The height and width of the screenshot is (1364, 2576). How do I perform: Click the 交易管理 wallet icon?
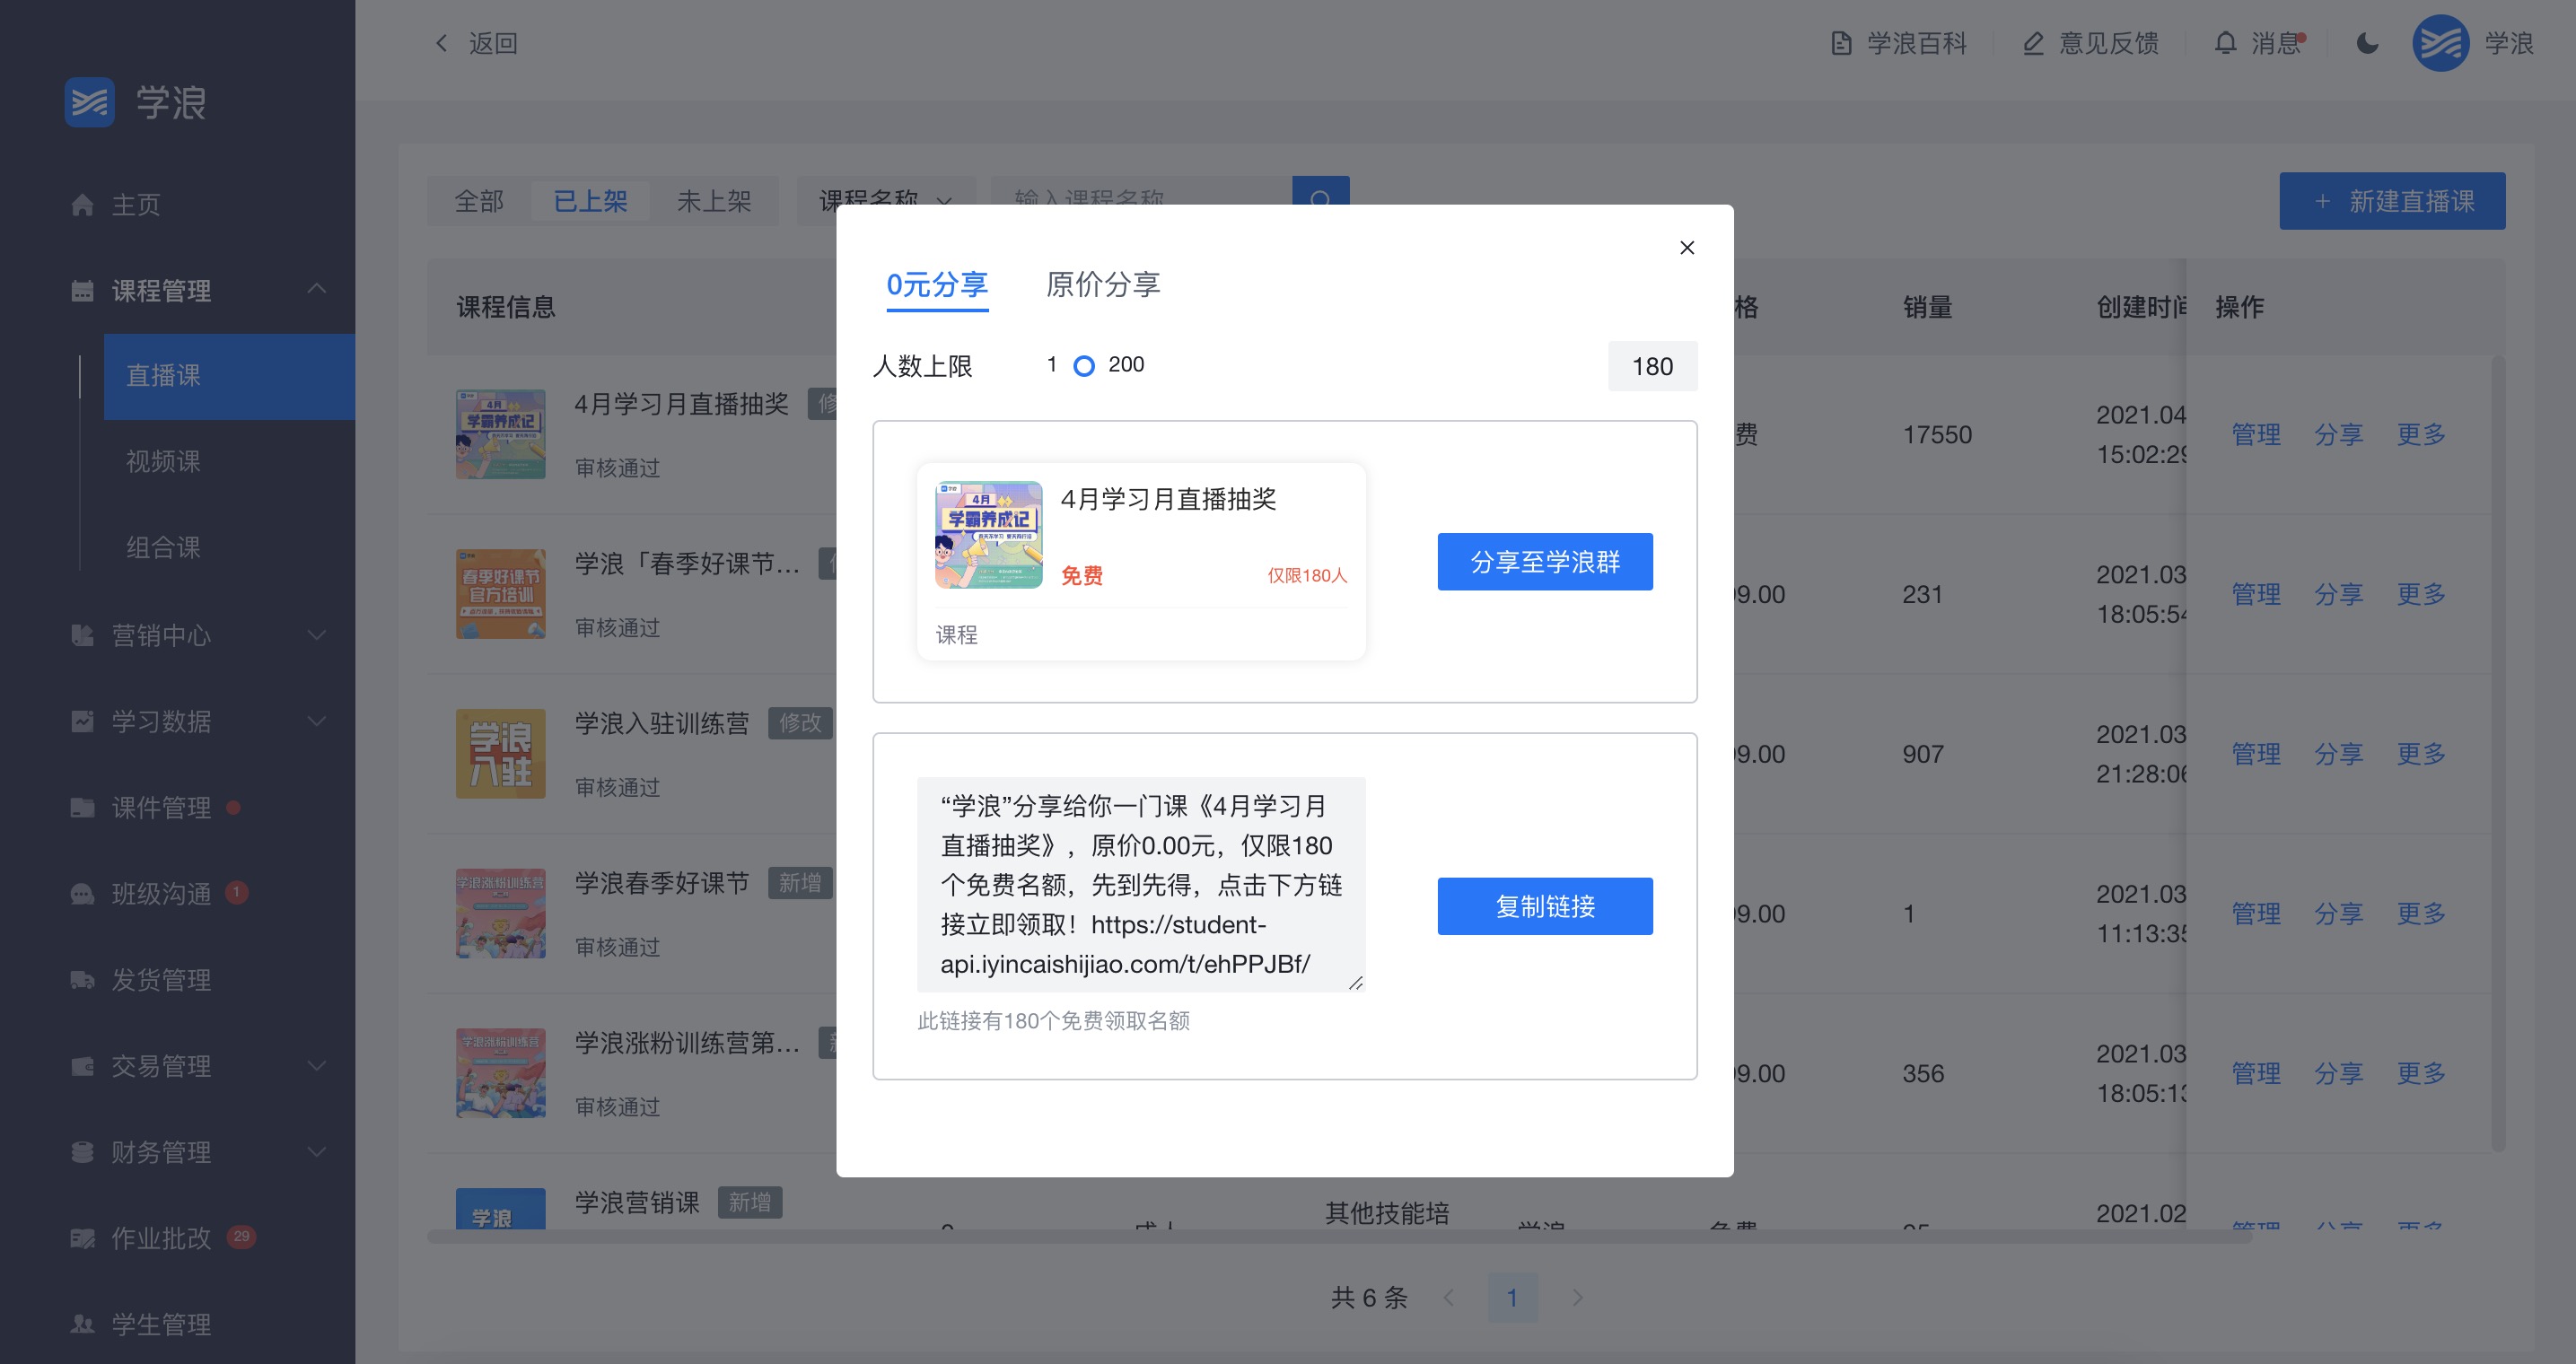coord(82,1066)
